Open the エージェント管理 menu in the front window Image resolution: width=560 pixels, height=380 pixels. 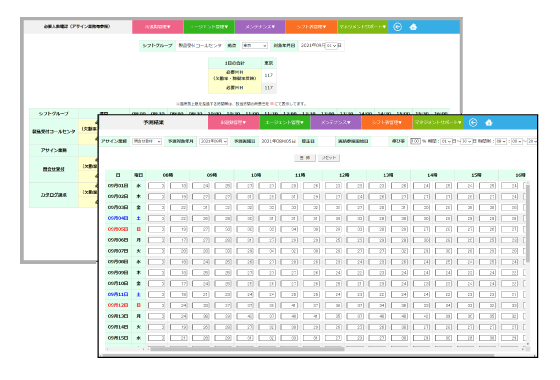(x=285, y=122)
